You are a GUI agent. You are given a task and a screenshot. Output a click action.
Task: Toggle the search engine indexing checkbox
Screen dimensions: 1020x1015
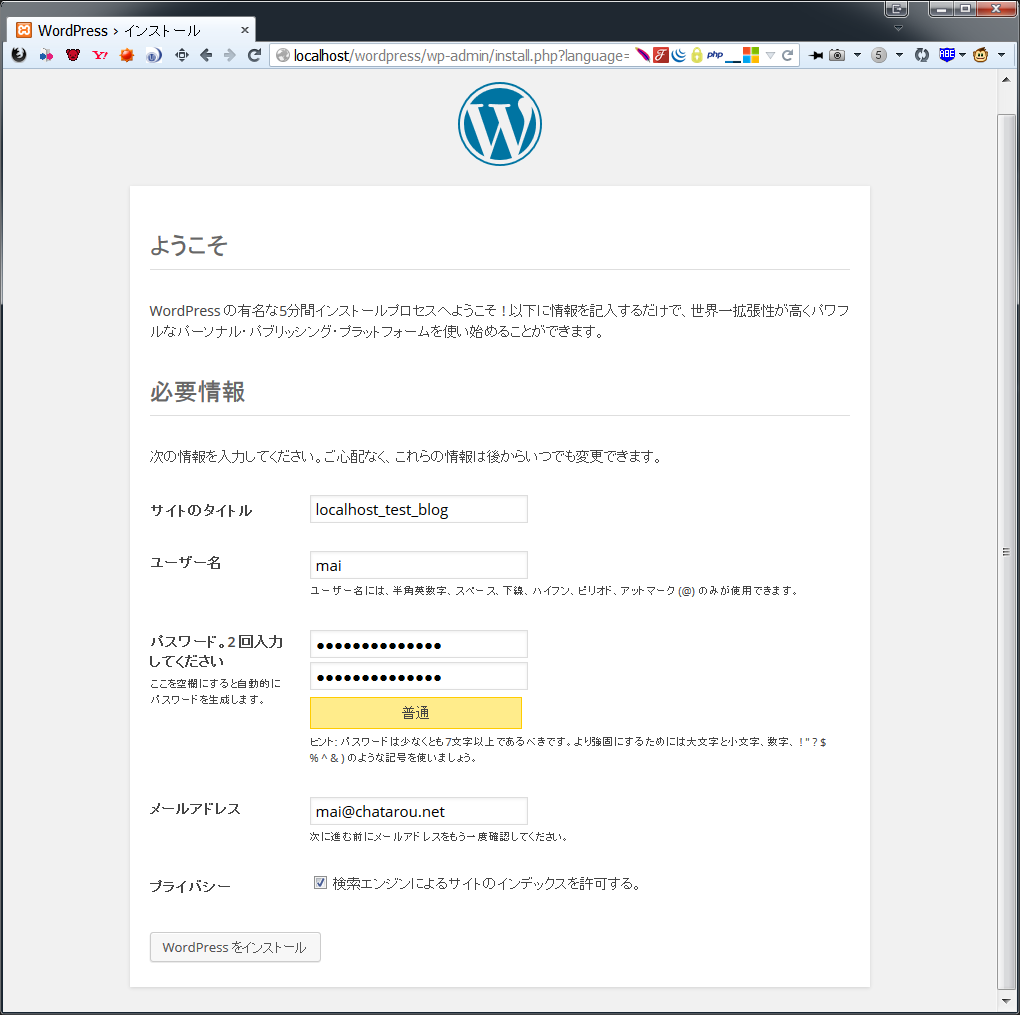point(320,882)
